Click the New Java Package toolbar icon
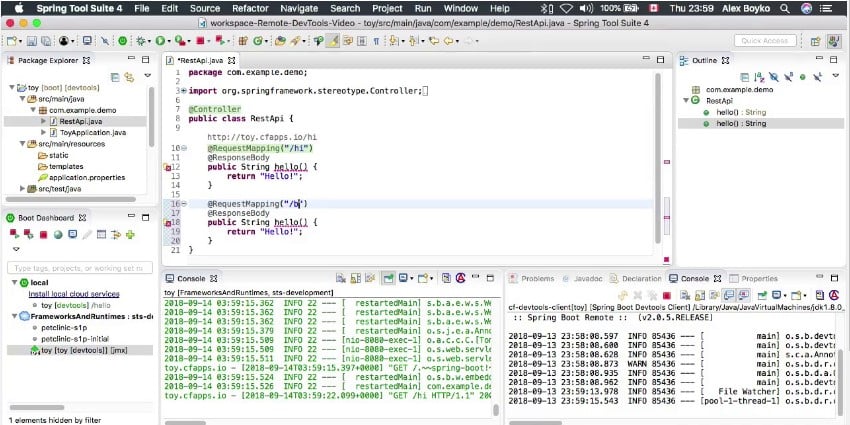Screen dimensions: 850x425 pos(243,41)
